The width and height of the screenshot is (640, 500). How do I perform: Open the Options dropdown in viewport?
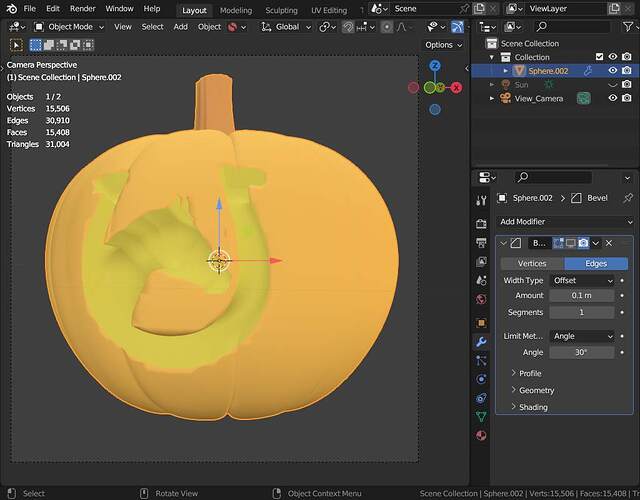pos(444,45)
